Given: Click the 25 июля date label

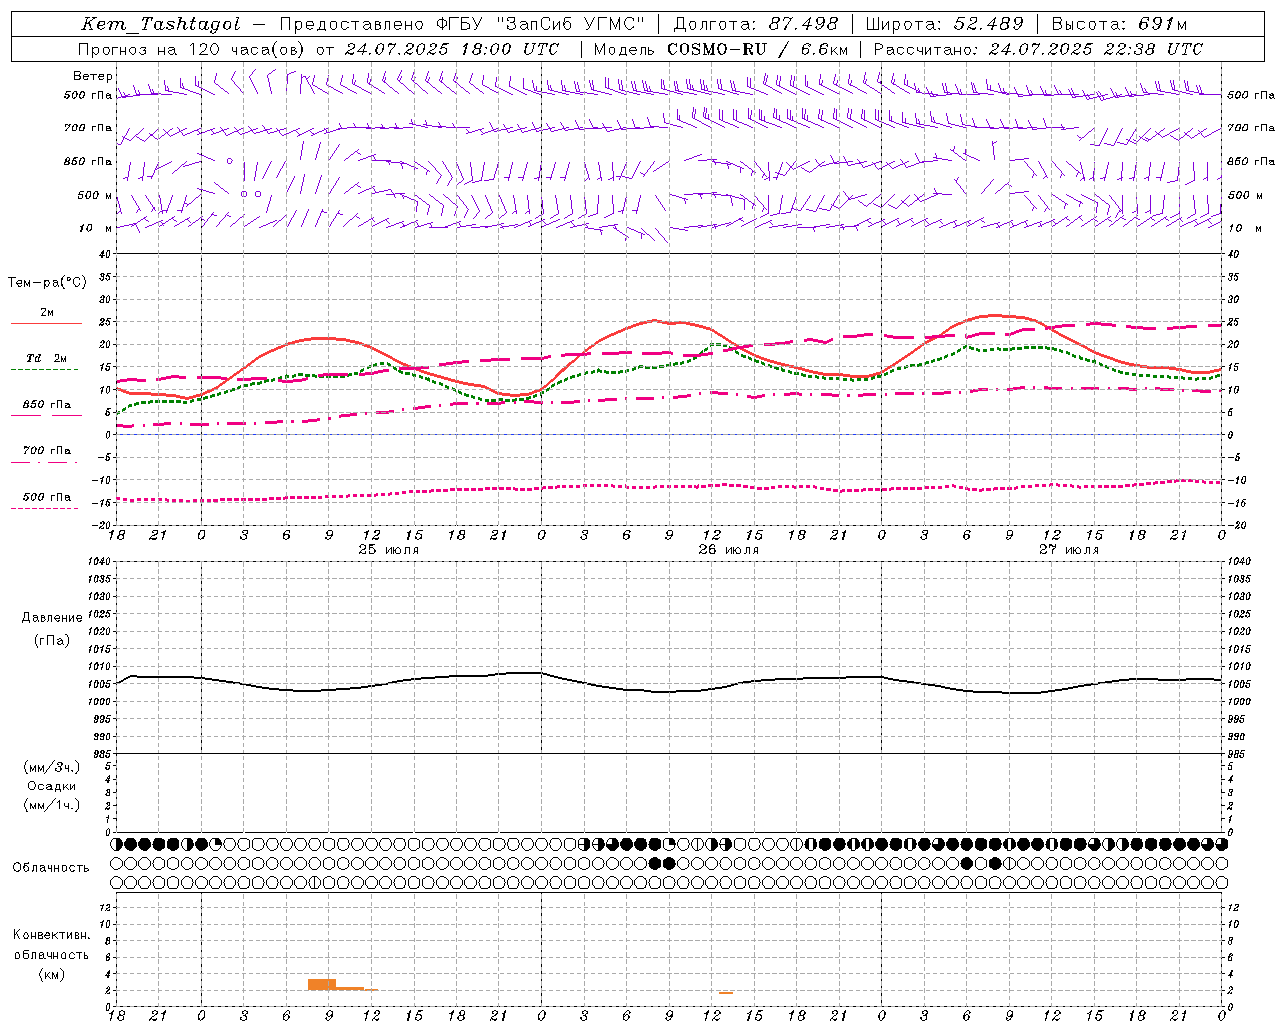Looking at the screenshot, I should (389, 550).
